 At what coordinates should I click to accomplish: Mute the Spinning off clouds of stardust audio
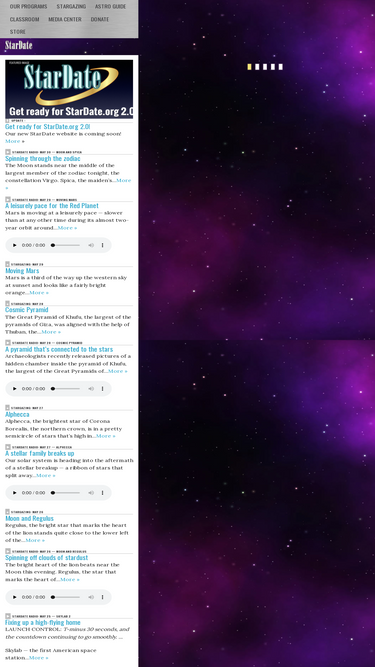91,597
